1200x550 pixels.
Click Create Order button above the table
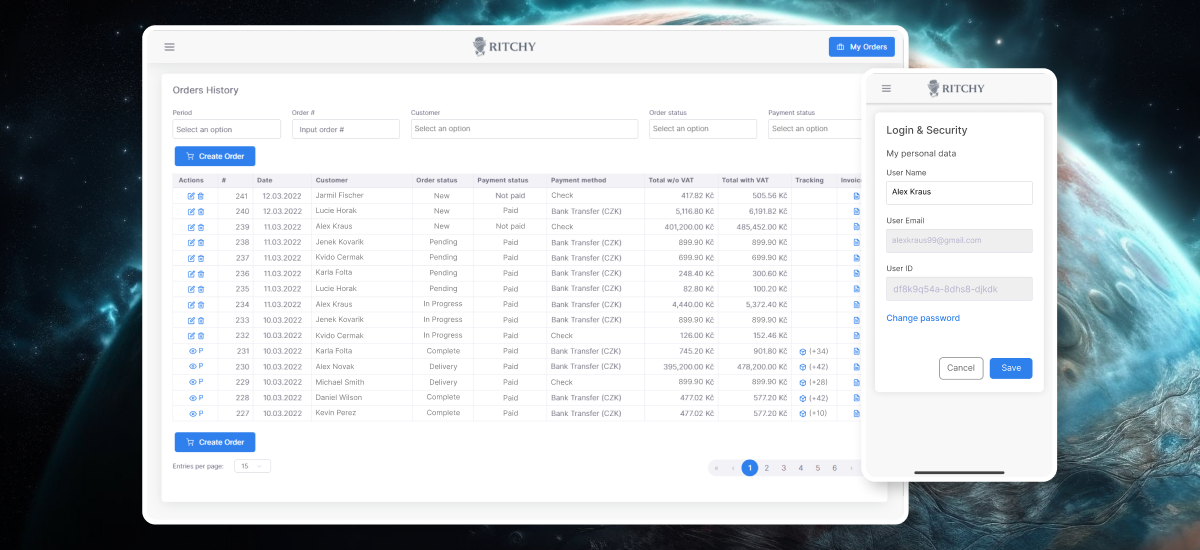[215, 156]
